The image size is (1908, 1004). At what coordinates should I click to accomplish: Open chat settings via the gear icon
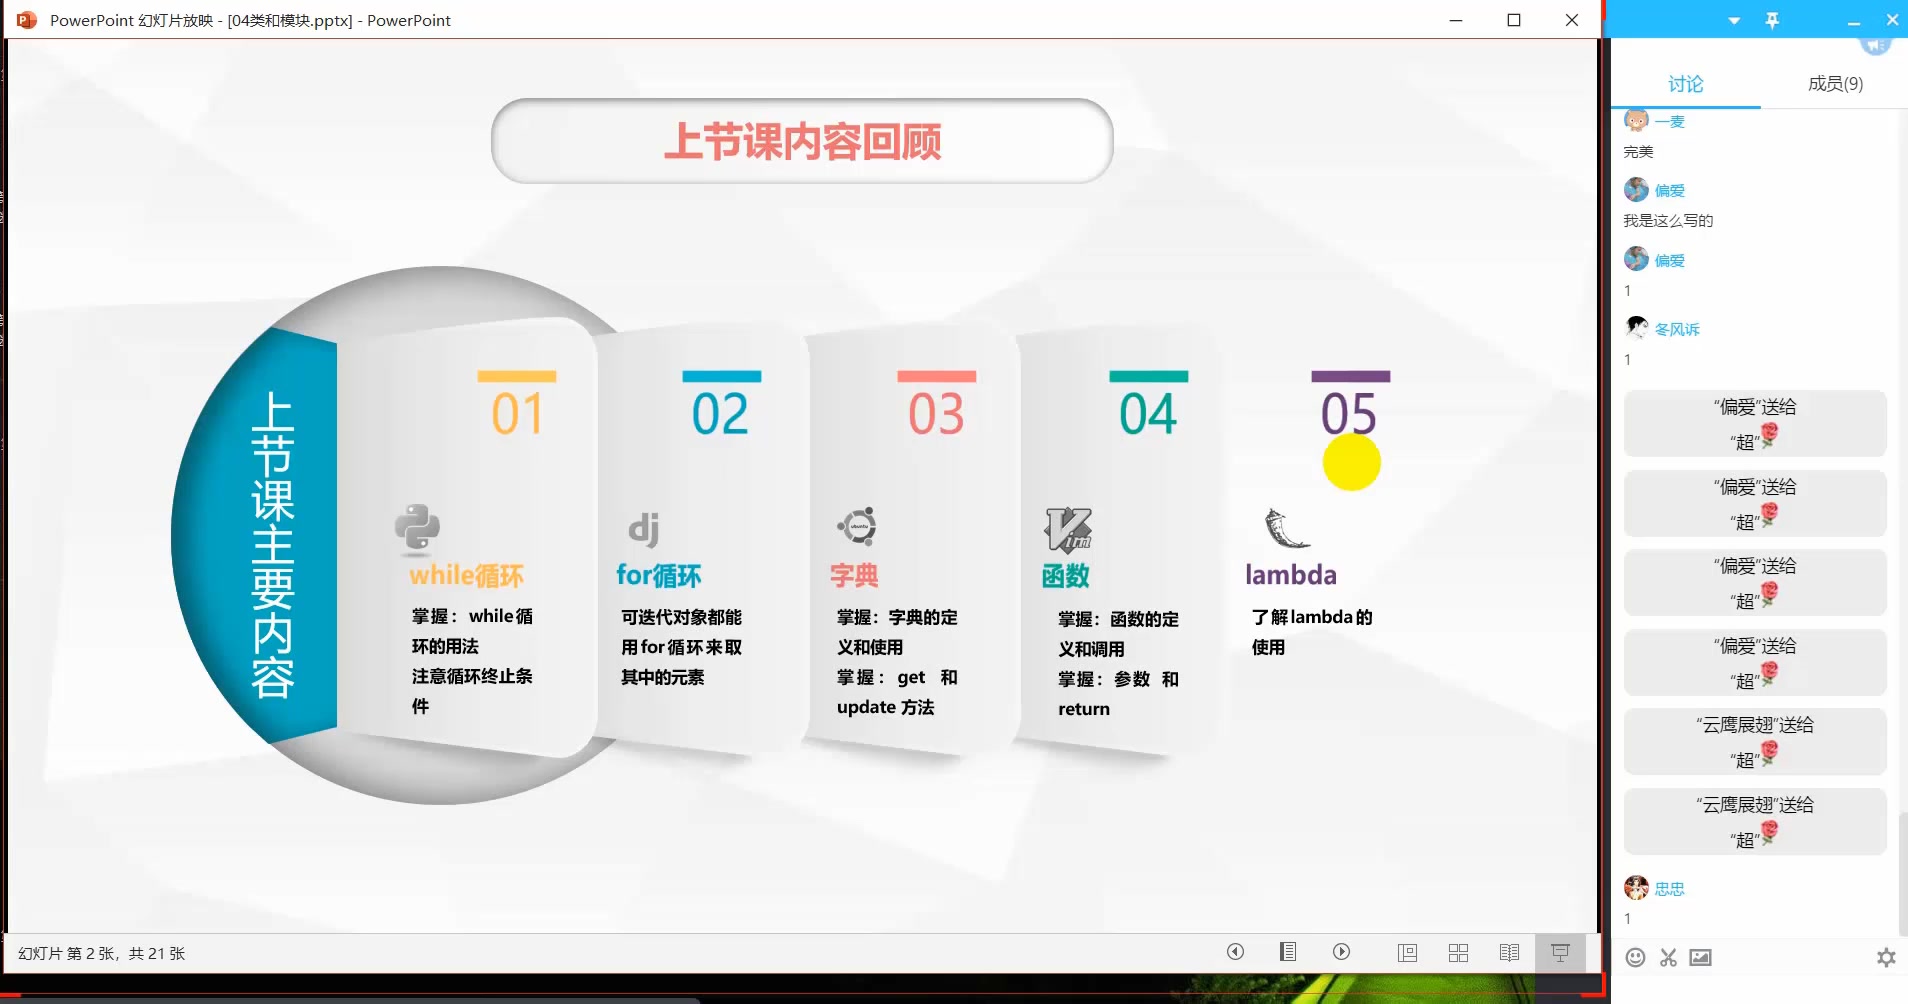pyautogui.click(x=1884, y=957)
